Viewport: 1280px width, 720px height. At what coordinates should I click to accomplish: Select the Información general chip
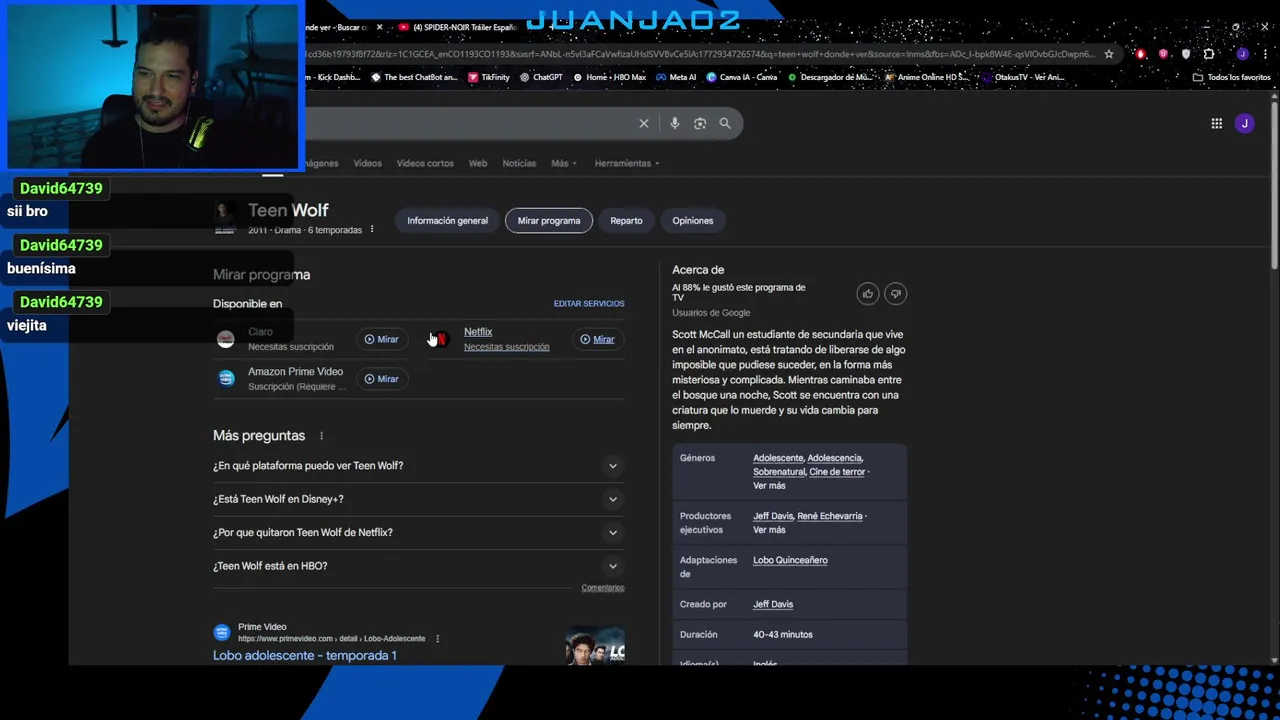447,221
